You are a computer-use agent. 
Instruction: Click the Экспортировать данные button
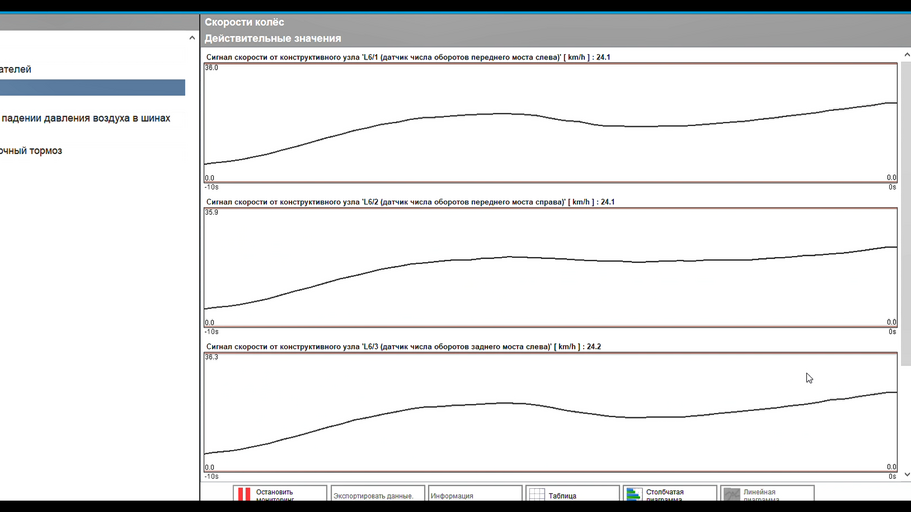(x=378, y=493)
